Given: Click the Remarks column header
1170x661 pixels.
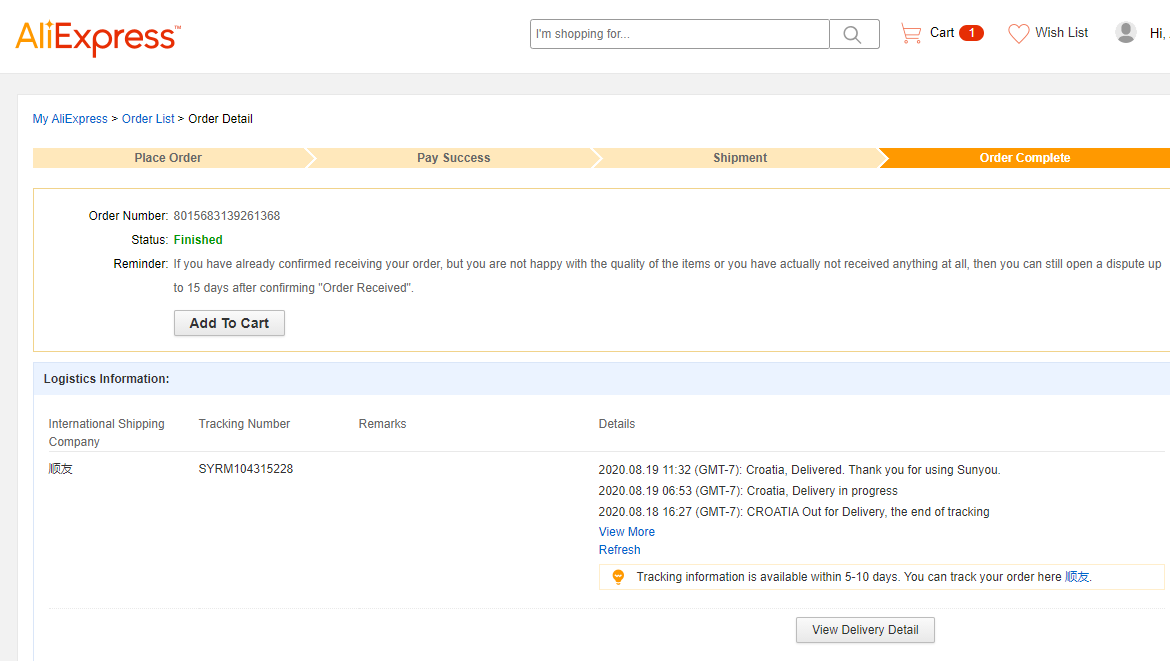Looking at the screenshot, I should [x=382, y=424].
